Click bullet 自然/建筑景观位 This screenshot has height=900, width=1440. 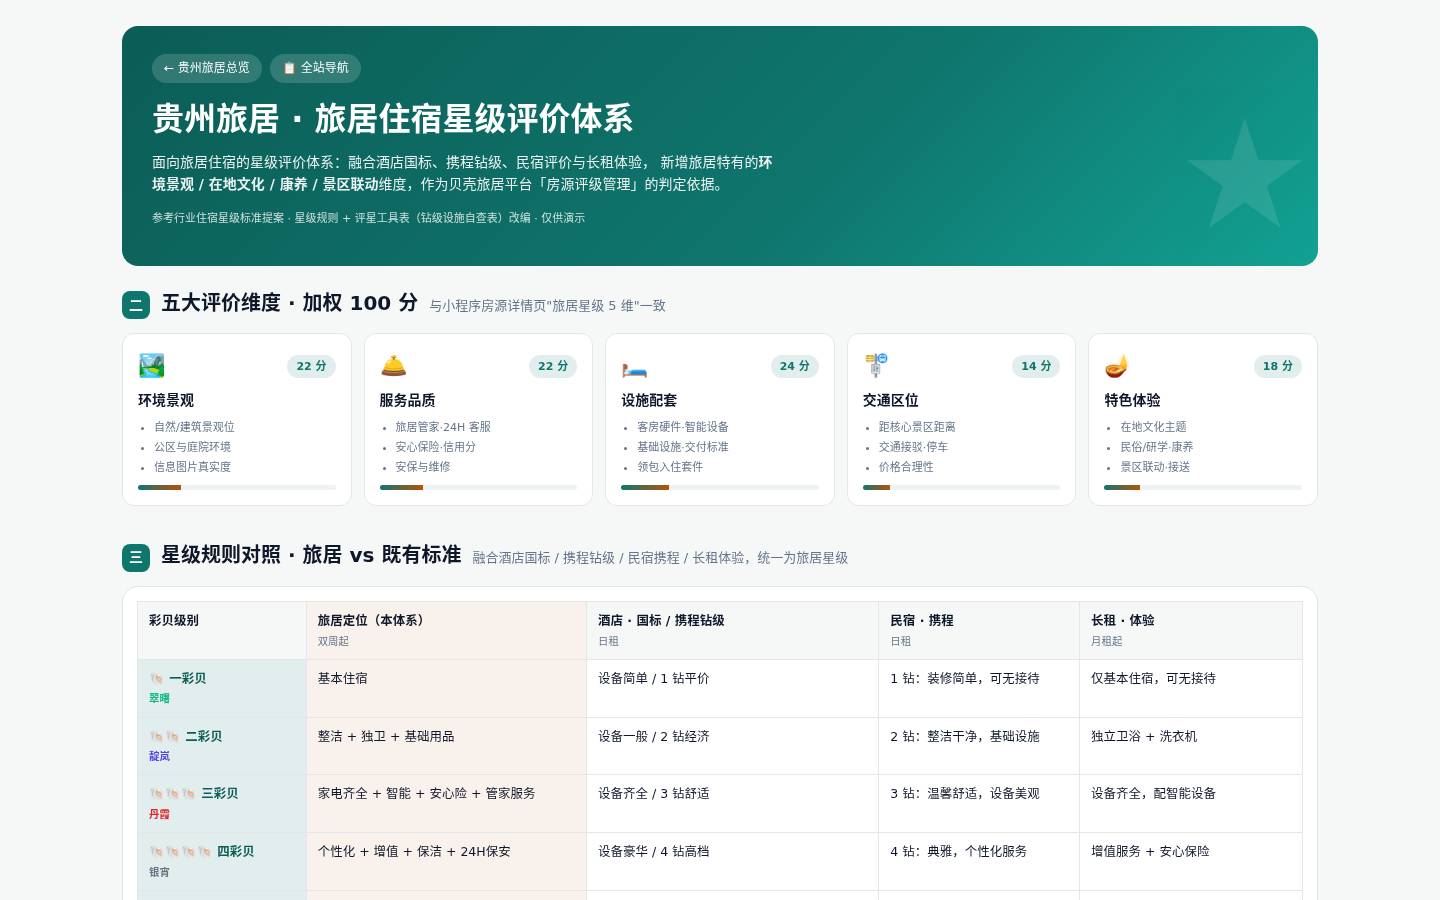pyautogui.click(x=194, y=427)
